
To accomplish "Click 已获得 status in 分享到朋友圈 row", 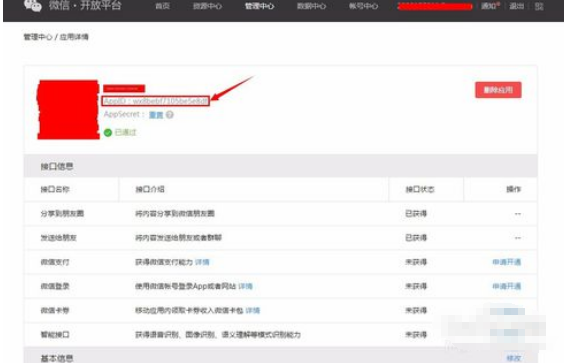I will (416, 213).
